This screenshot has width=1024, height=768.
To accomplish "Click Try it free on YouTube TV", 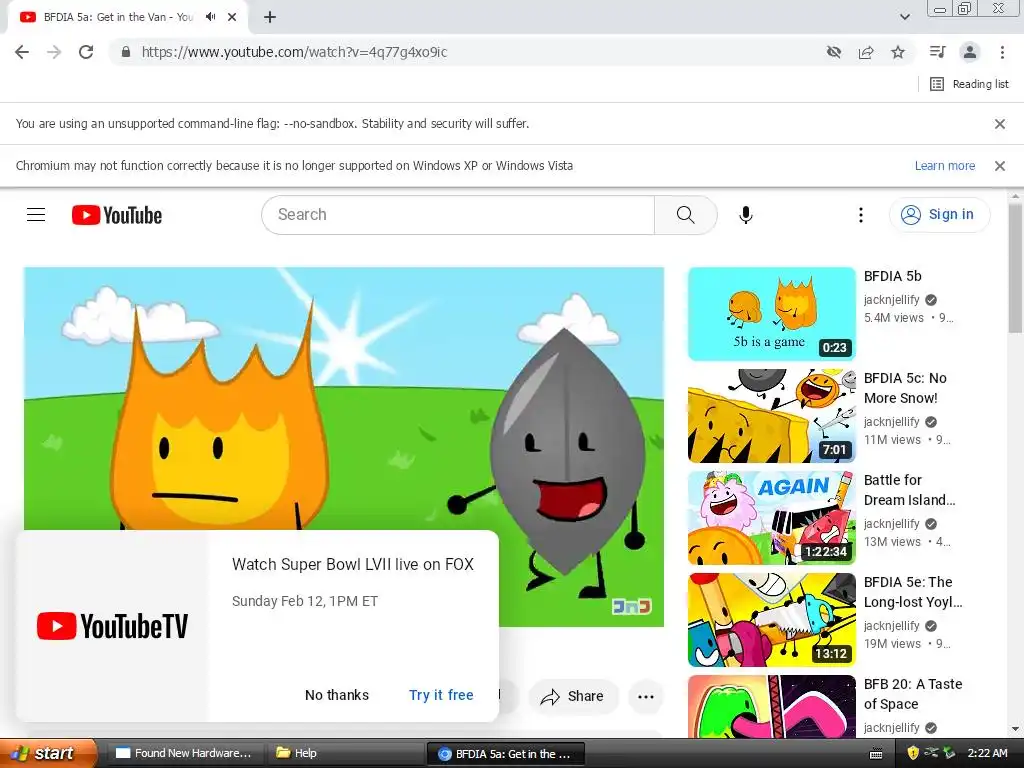I will click(441, 695).
